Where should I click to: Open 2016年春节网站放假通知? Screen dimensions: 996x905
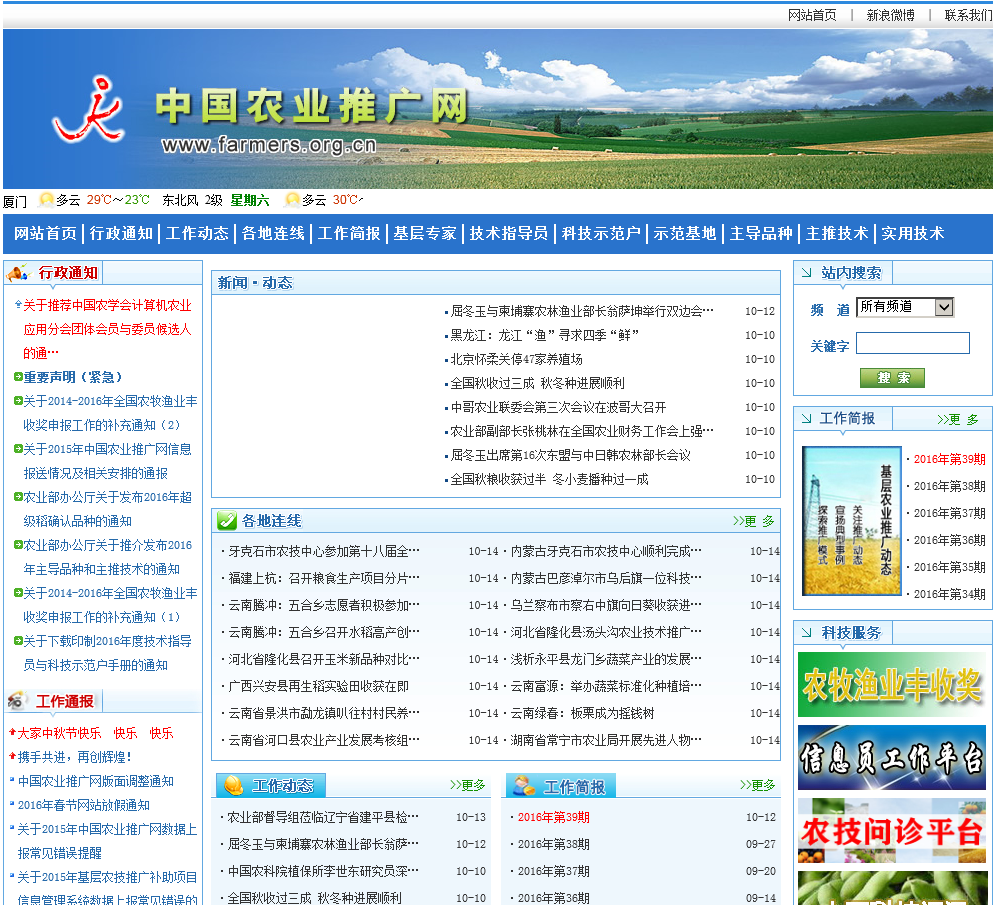coord(83,805)
